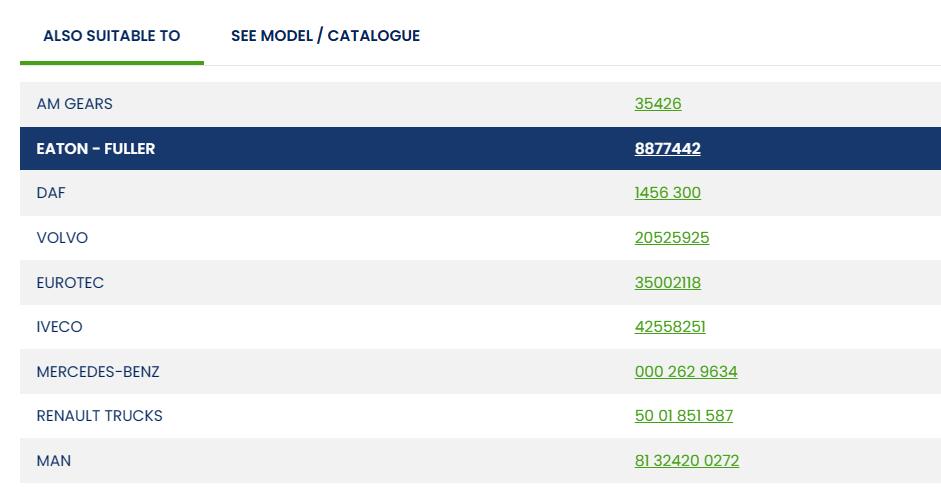Click Volvo part number 20525925
The height and width of the screenshot is (500, 941).
(672, 238)
